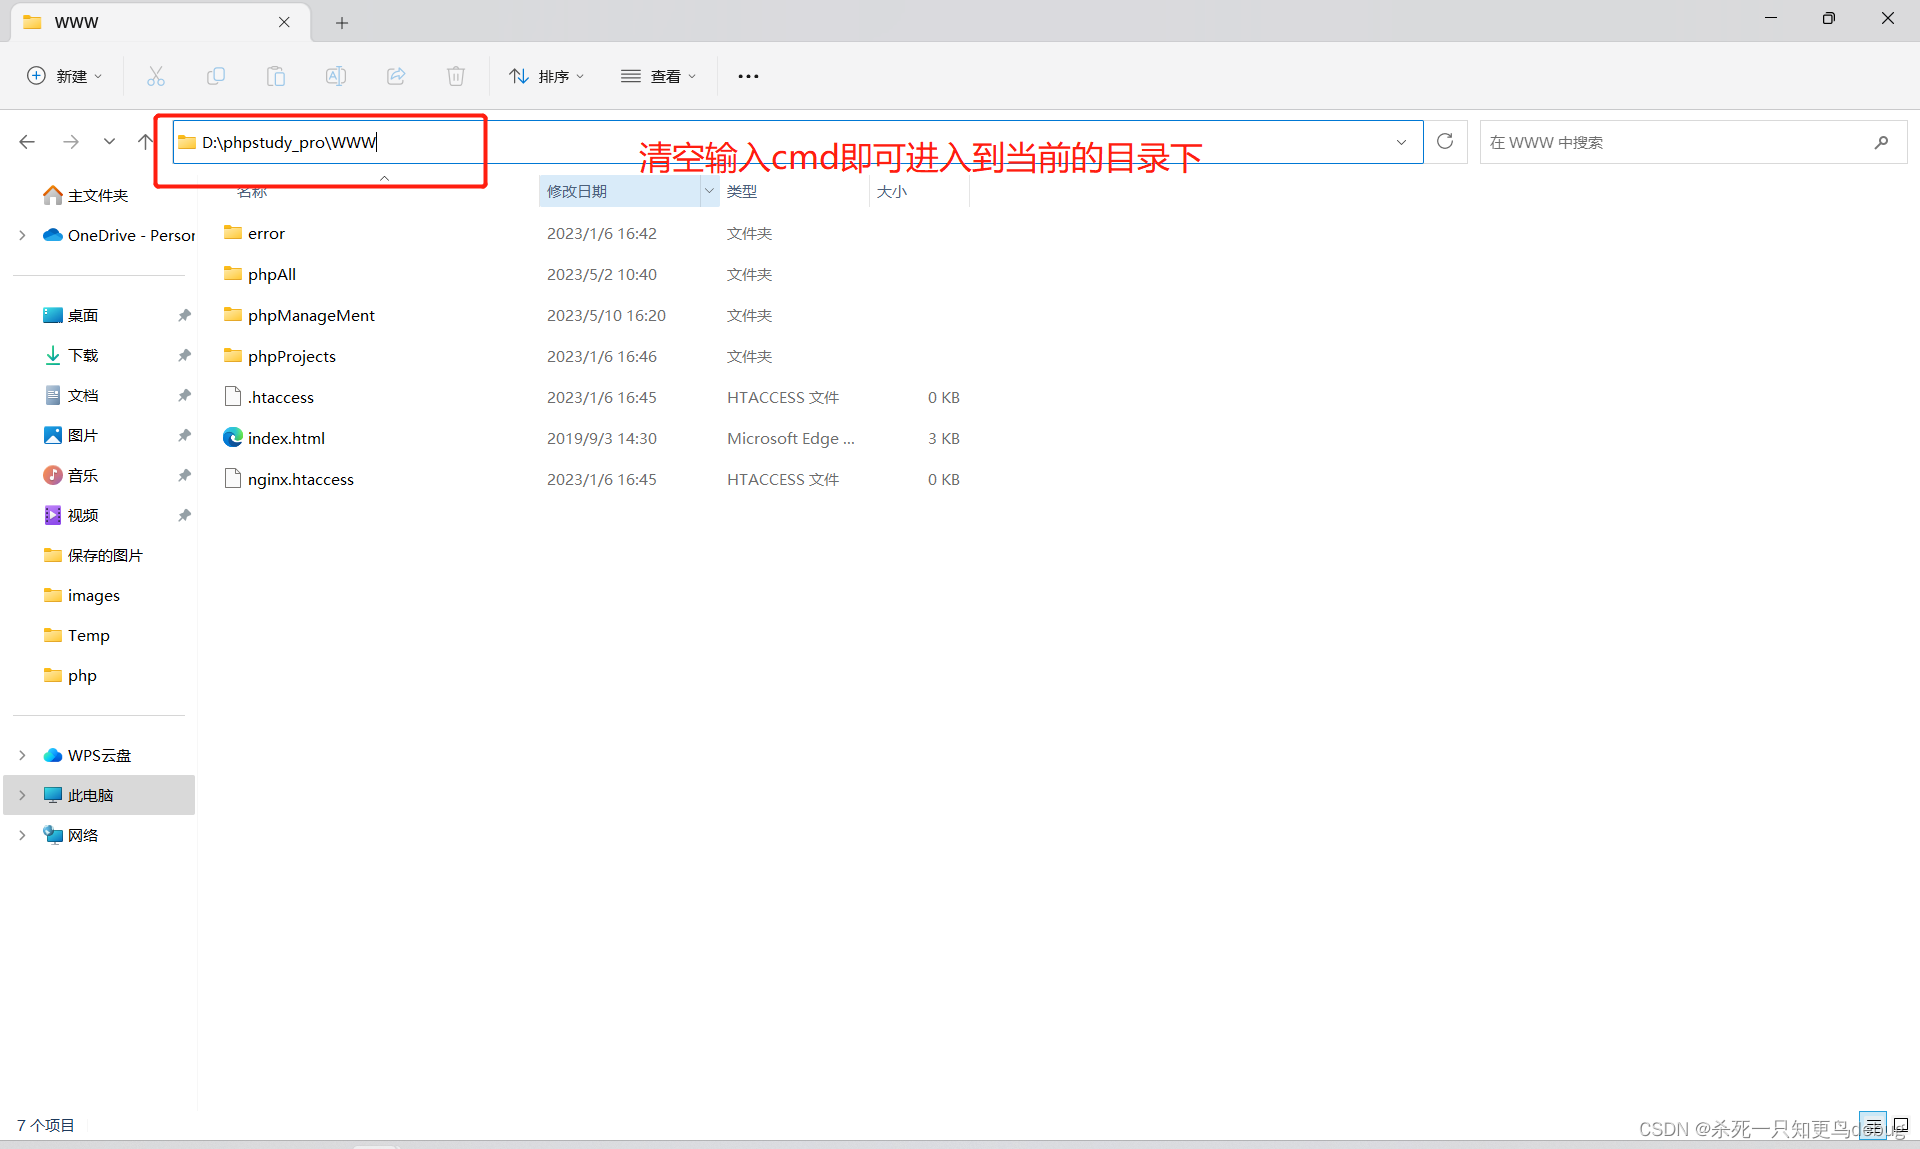
Task: Open the 查看 view options dropdown
Action: coord(658,75)
